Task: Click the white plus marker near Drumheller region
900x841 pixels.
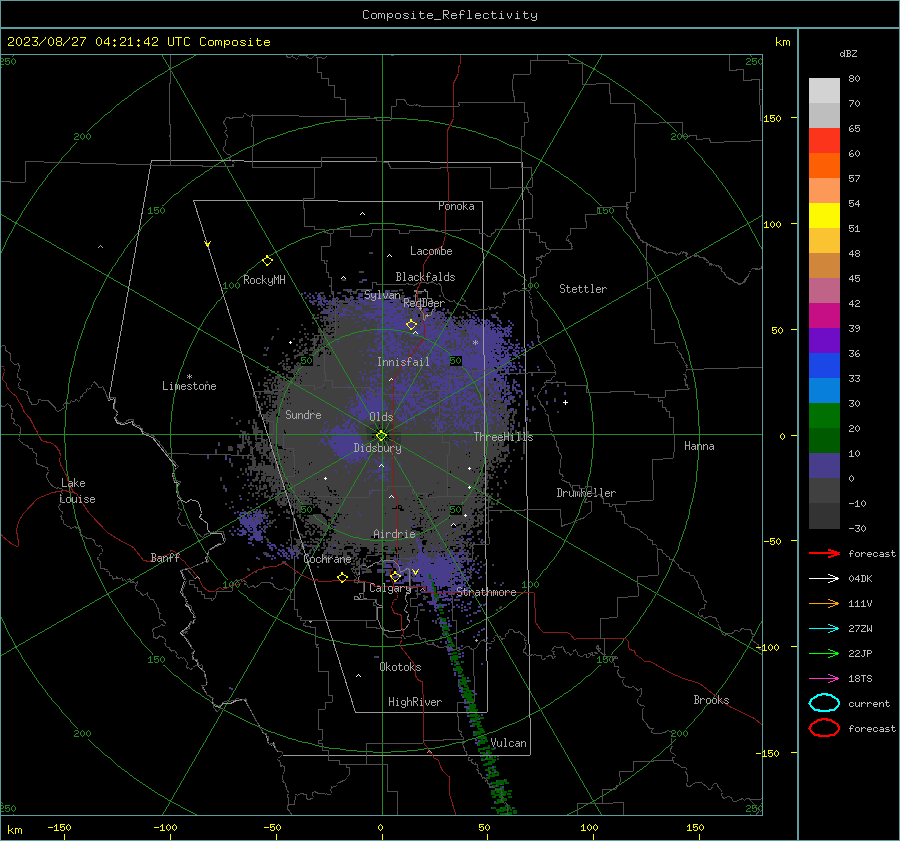Action: [x=565, y=402]
